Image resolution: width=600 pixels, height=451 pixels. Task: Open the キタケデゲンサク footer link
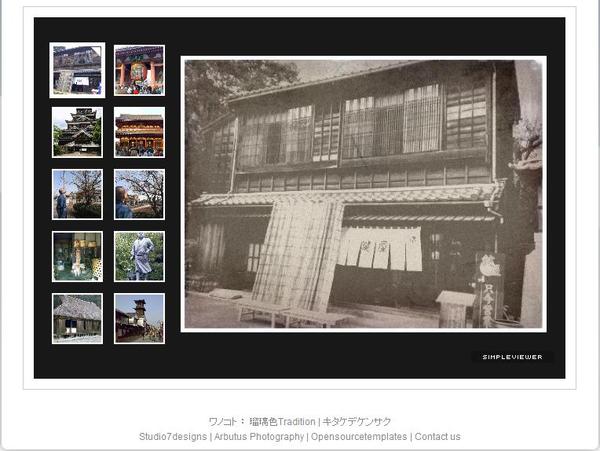(357, 422)
